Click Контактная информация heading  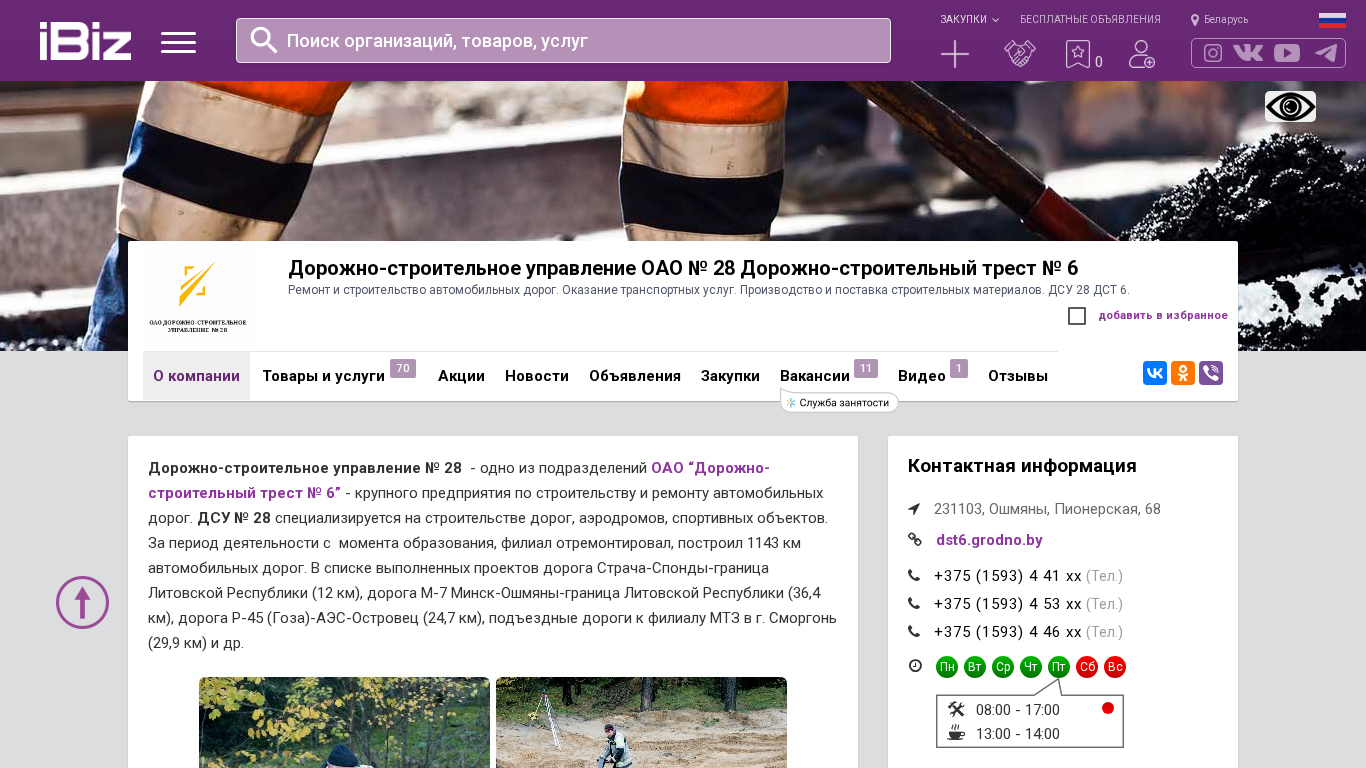tap(1022, 466)
